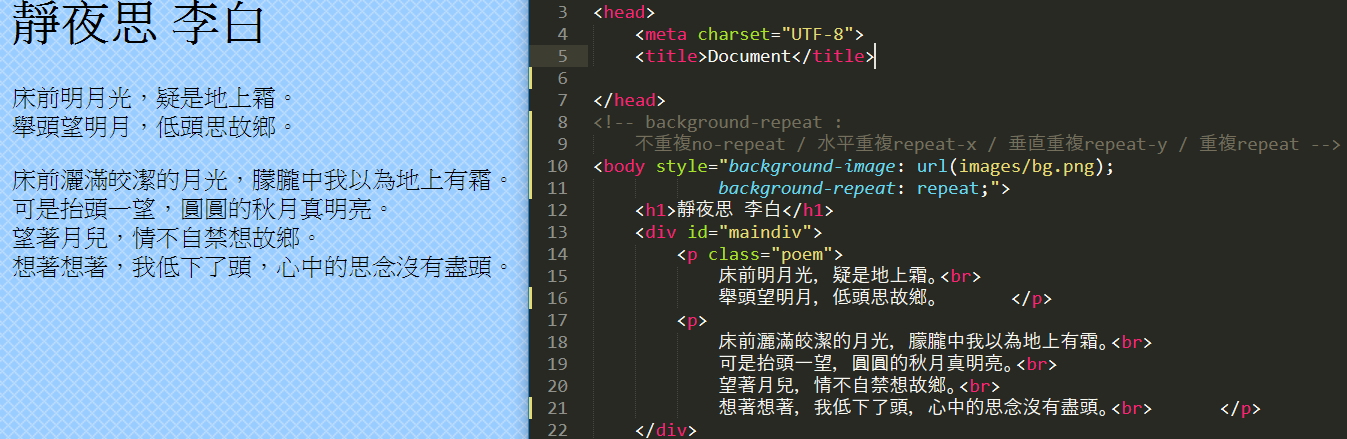Place cursor in the Document title text
1347x439 pixels.
point(748,56)
